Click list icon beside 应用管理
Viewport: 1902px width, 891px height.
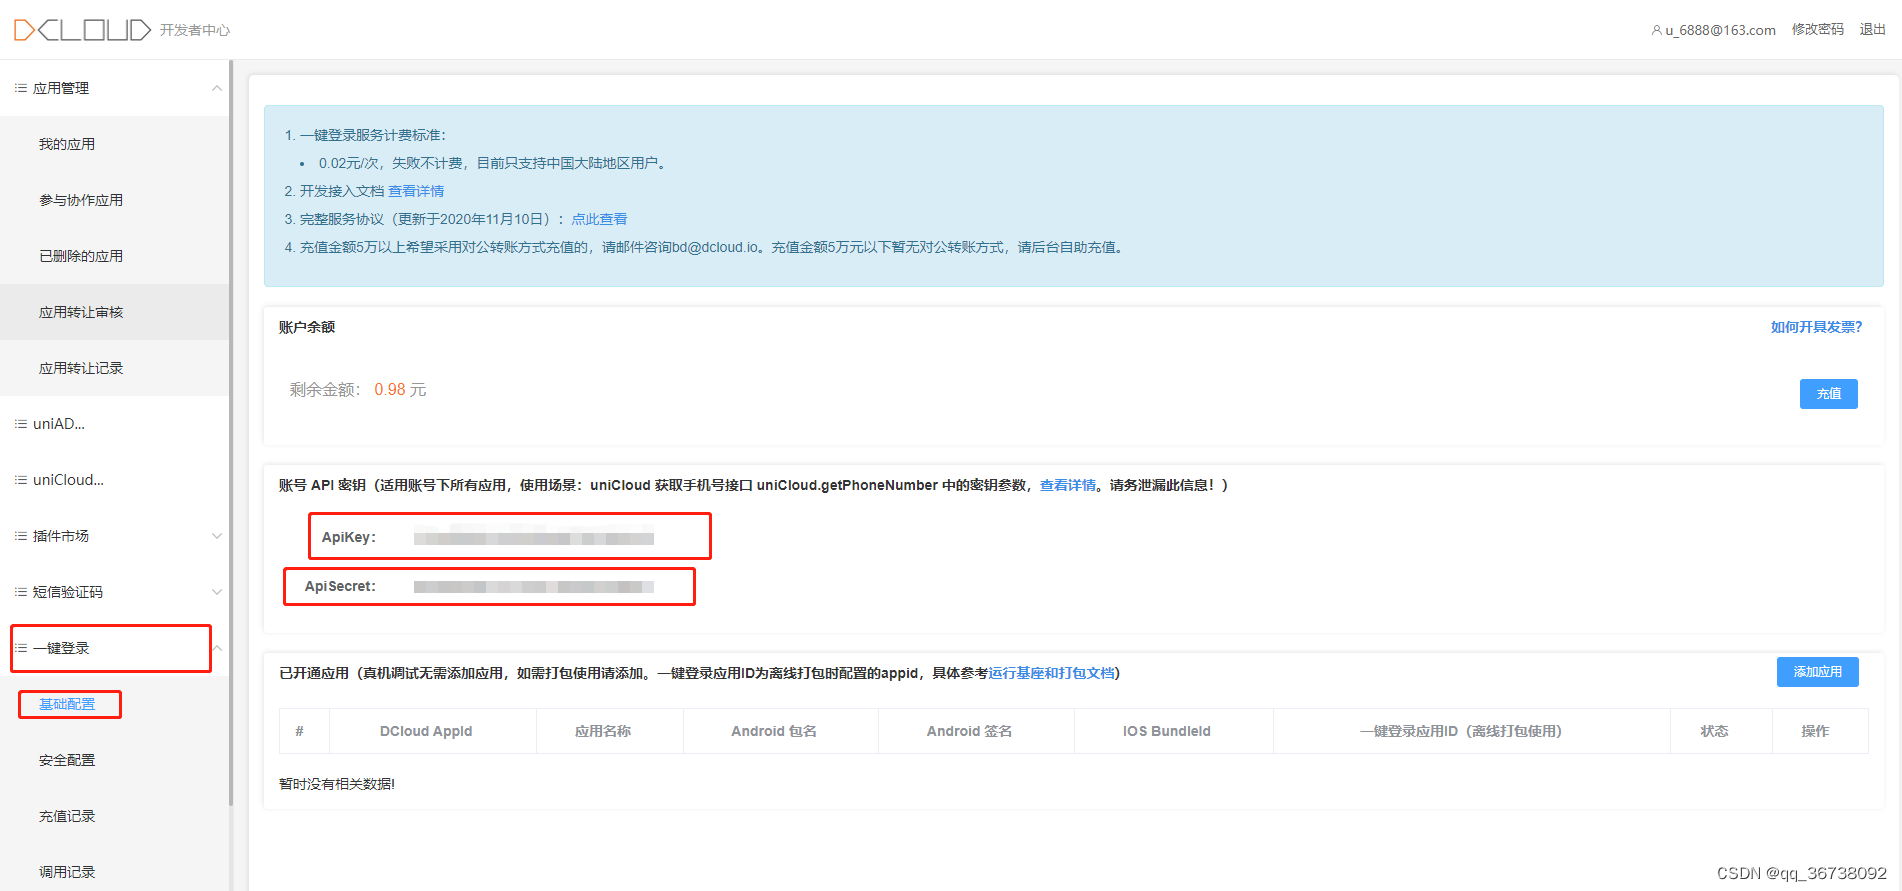pyautogui.click(x=20, y=88)
